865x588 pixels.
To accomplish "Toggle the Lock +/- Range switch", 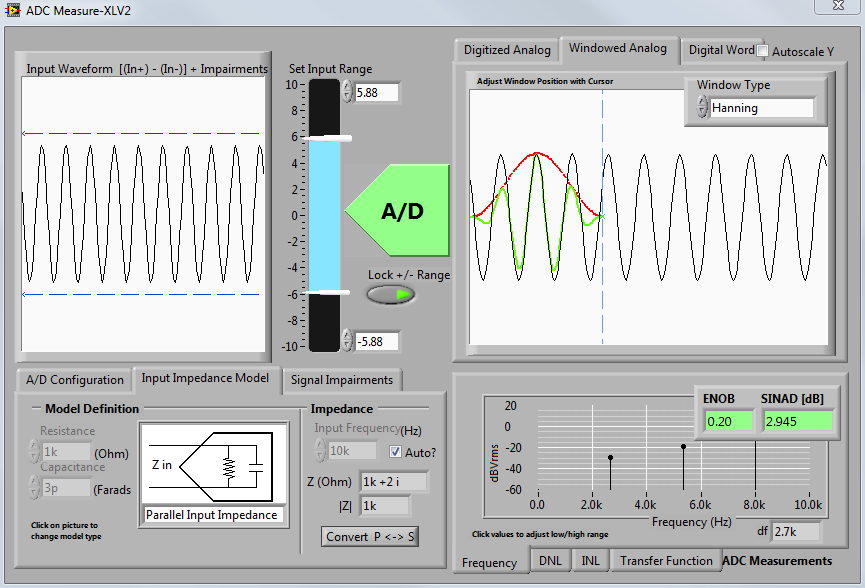I will pyautogui.click(x=390, y=295).
